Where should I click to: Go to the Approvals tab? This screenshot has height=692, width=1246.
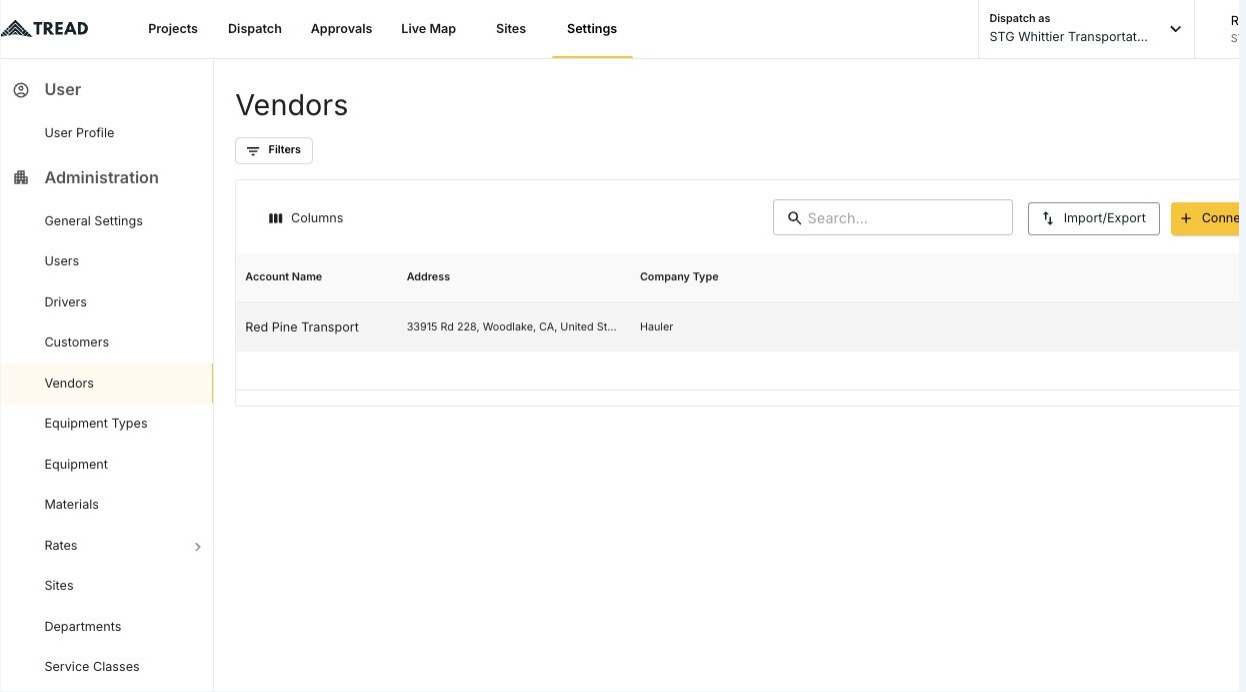pyautogui.click(x=341, y=29)
